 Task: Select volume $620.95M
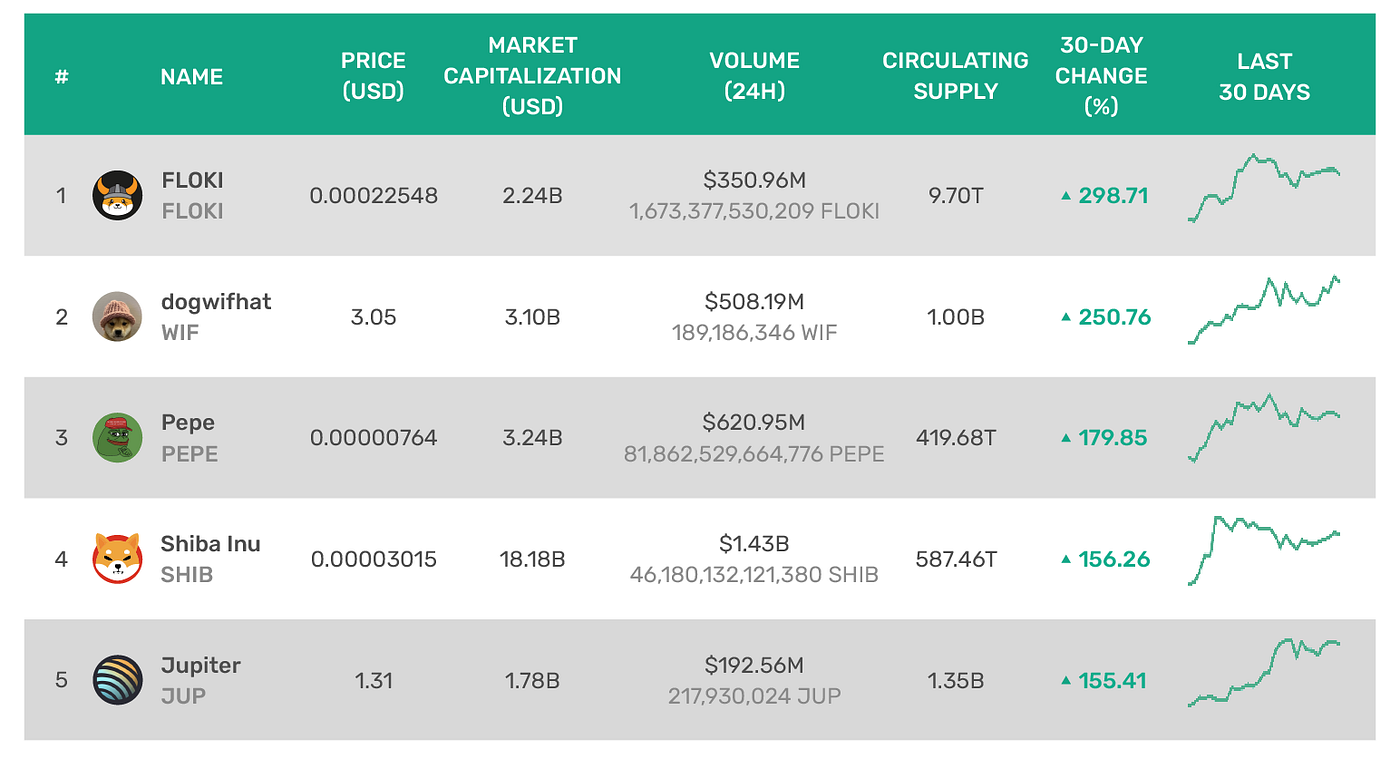[x=754, y=423]
